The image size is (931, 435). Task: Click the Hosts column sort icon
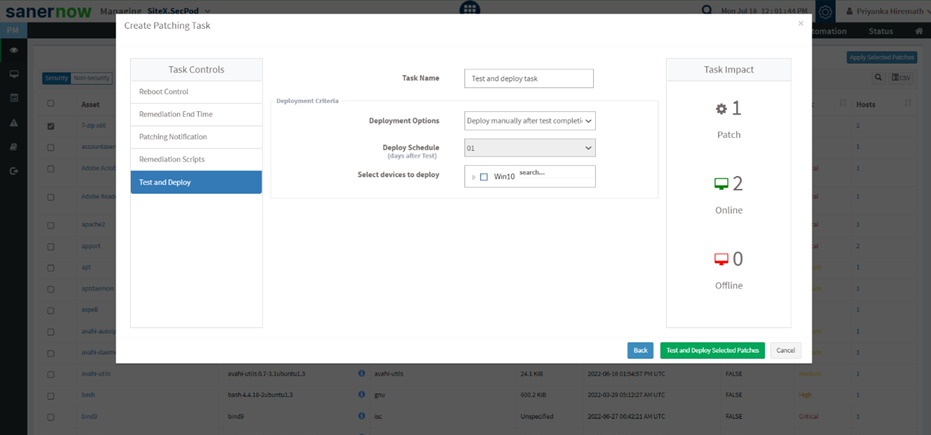click(907, 104)
